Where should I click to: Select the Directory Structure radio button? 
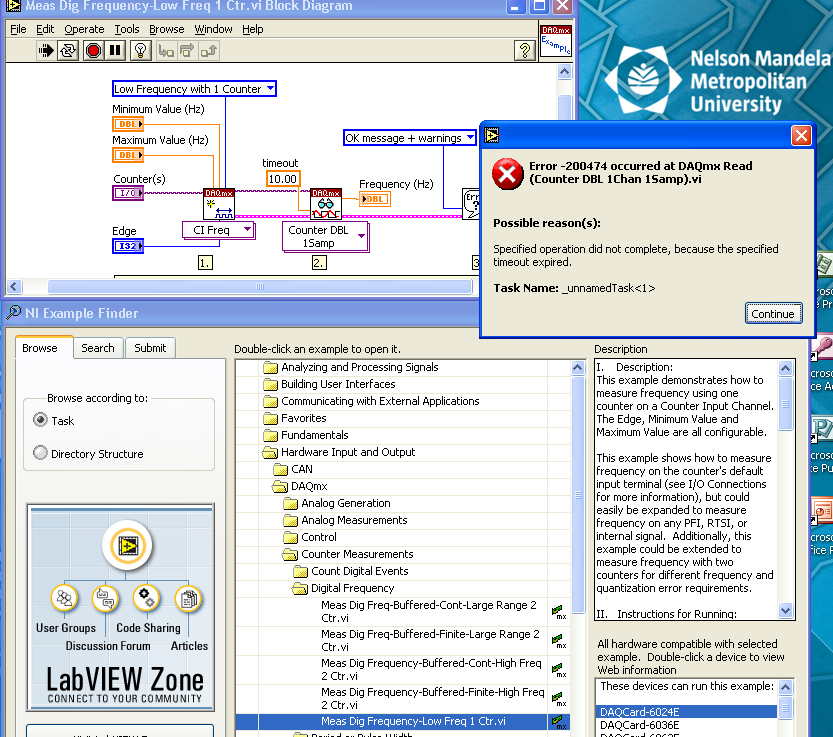(x=40, y=453)
